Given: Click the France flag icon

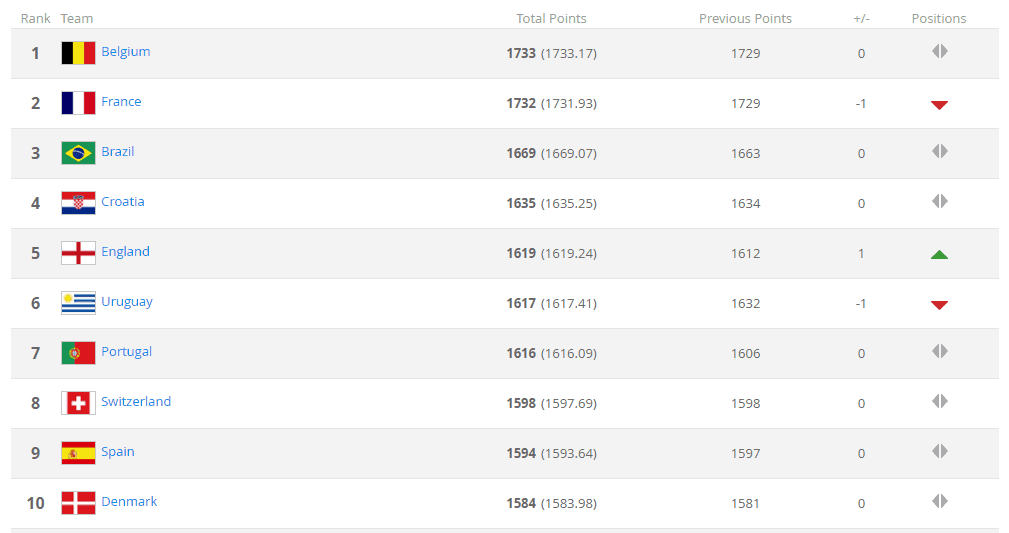Looking at the screenshot, I should pyautogui.click(x=79, y=103).
